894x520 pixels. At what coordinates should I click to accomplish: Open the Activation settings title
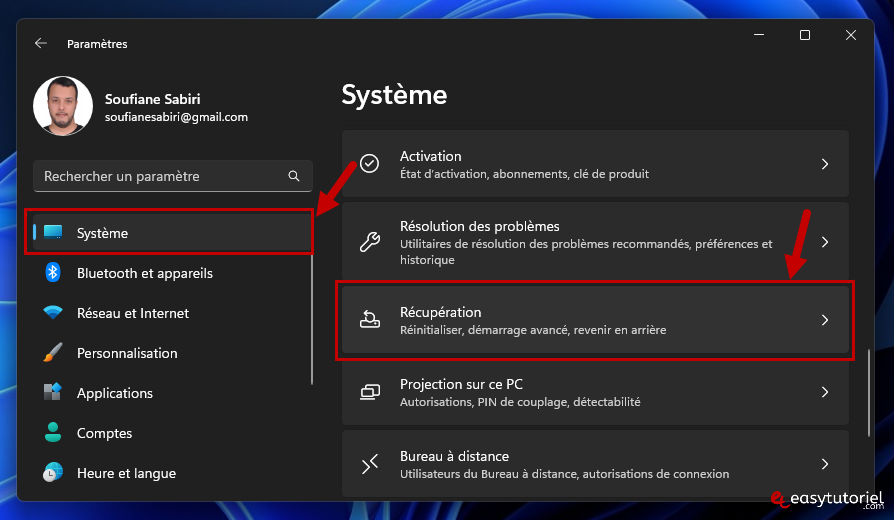[430, 156]
